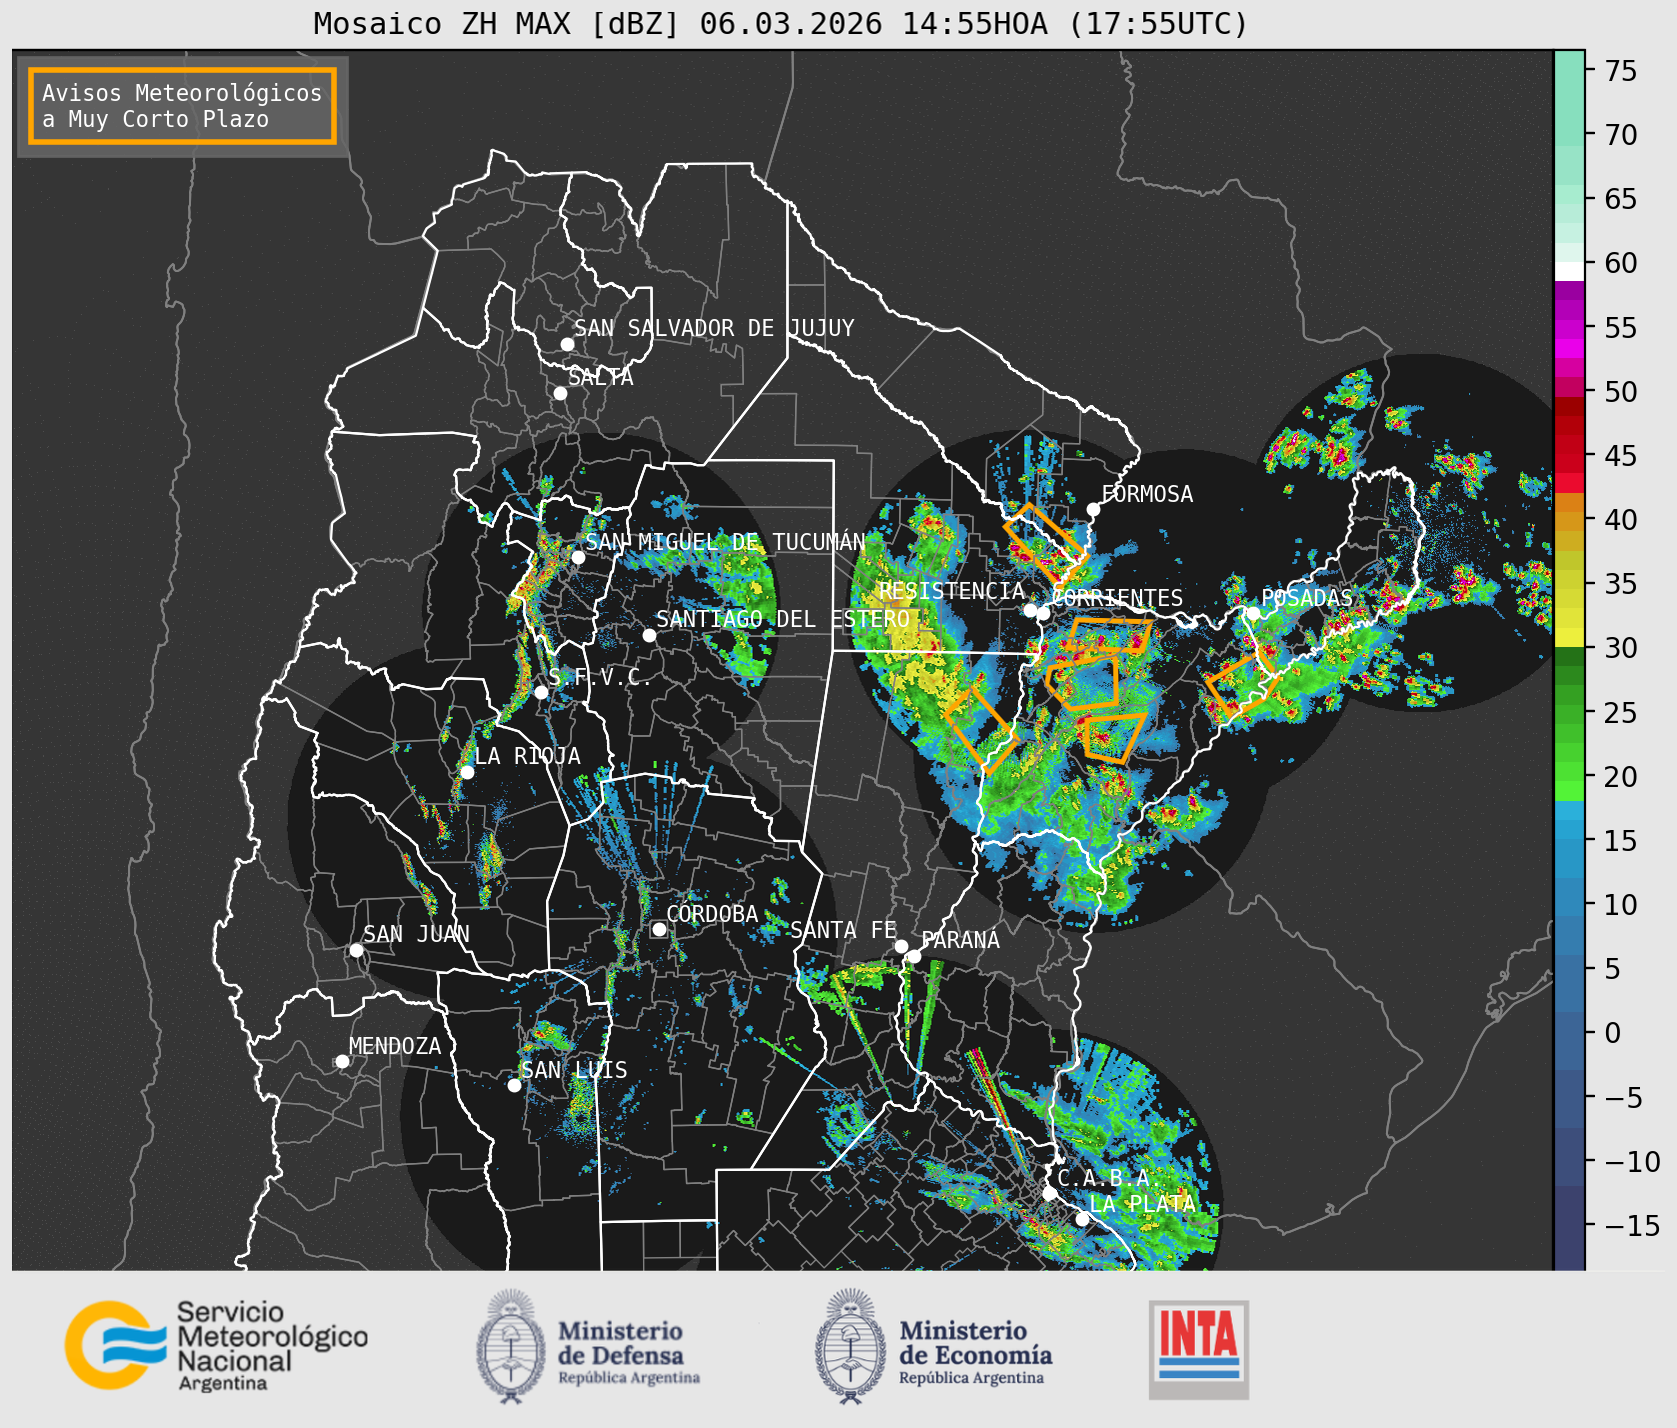This screenshot has height=1428, width=1677.
Task: Click the FORMOSA label
Action: 1147,494
